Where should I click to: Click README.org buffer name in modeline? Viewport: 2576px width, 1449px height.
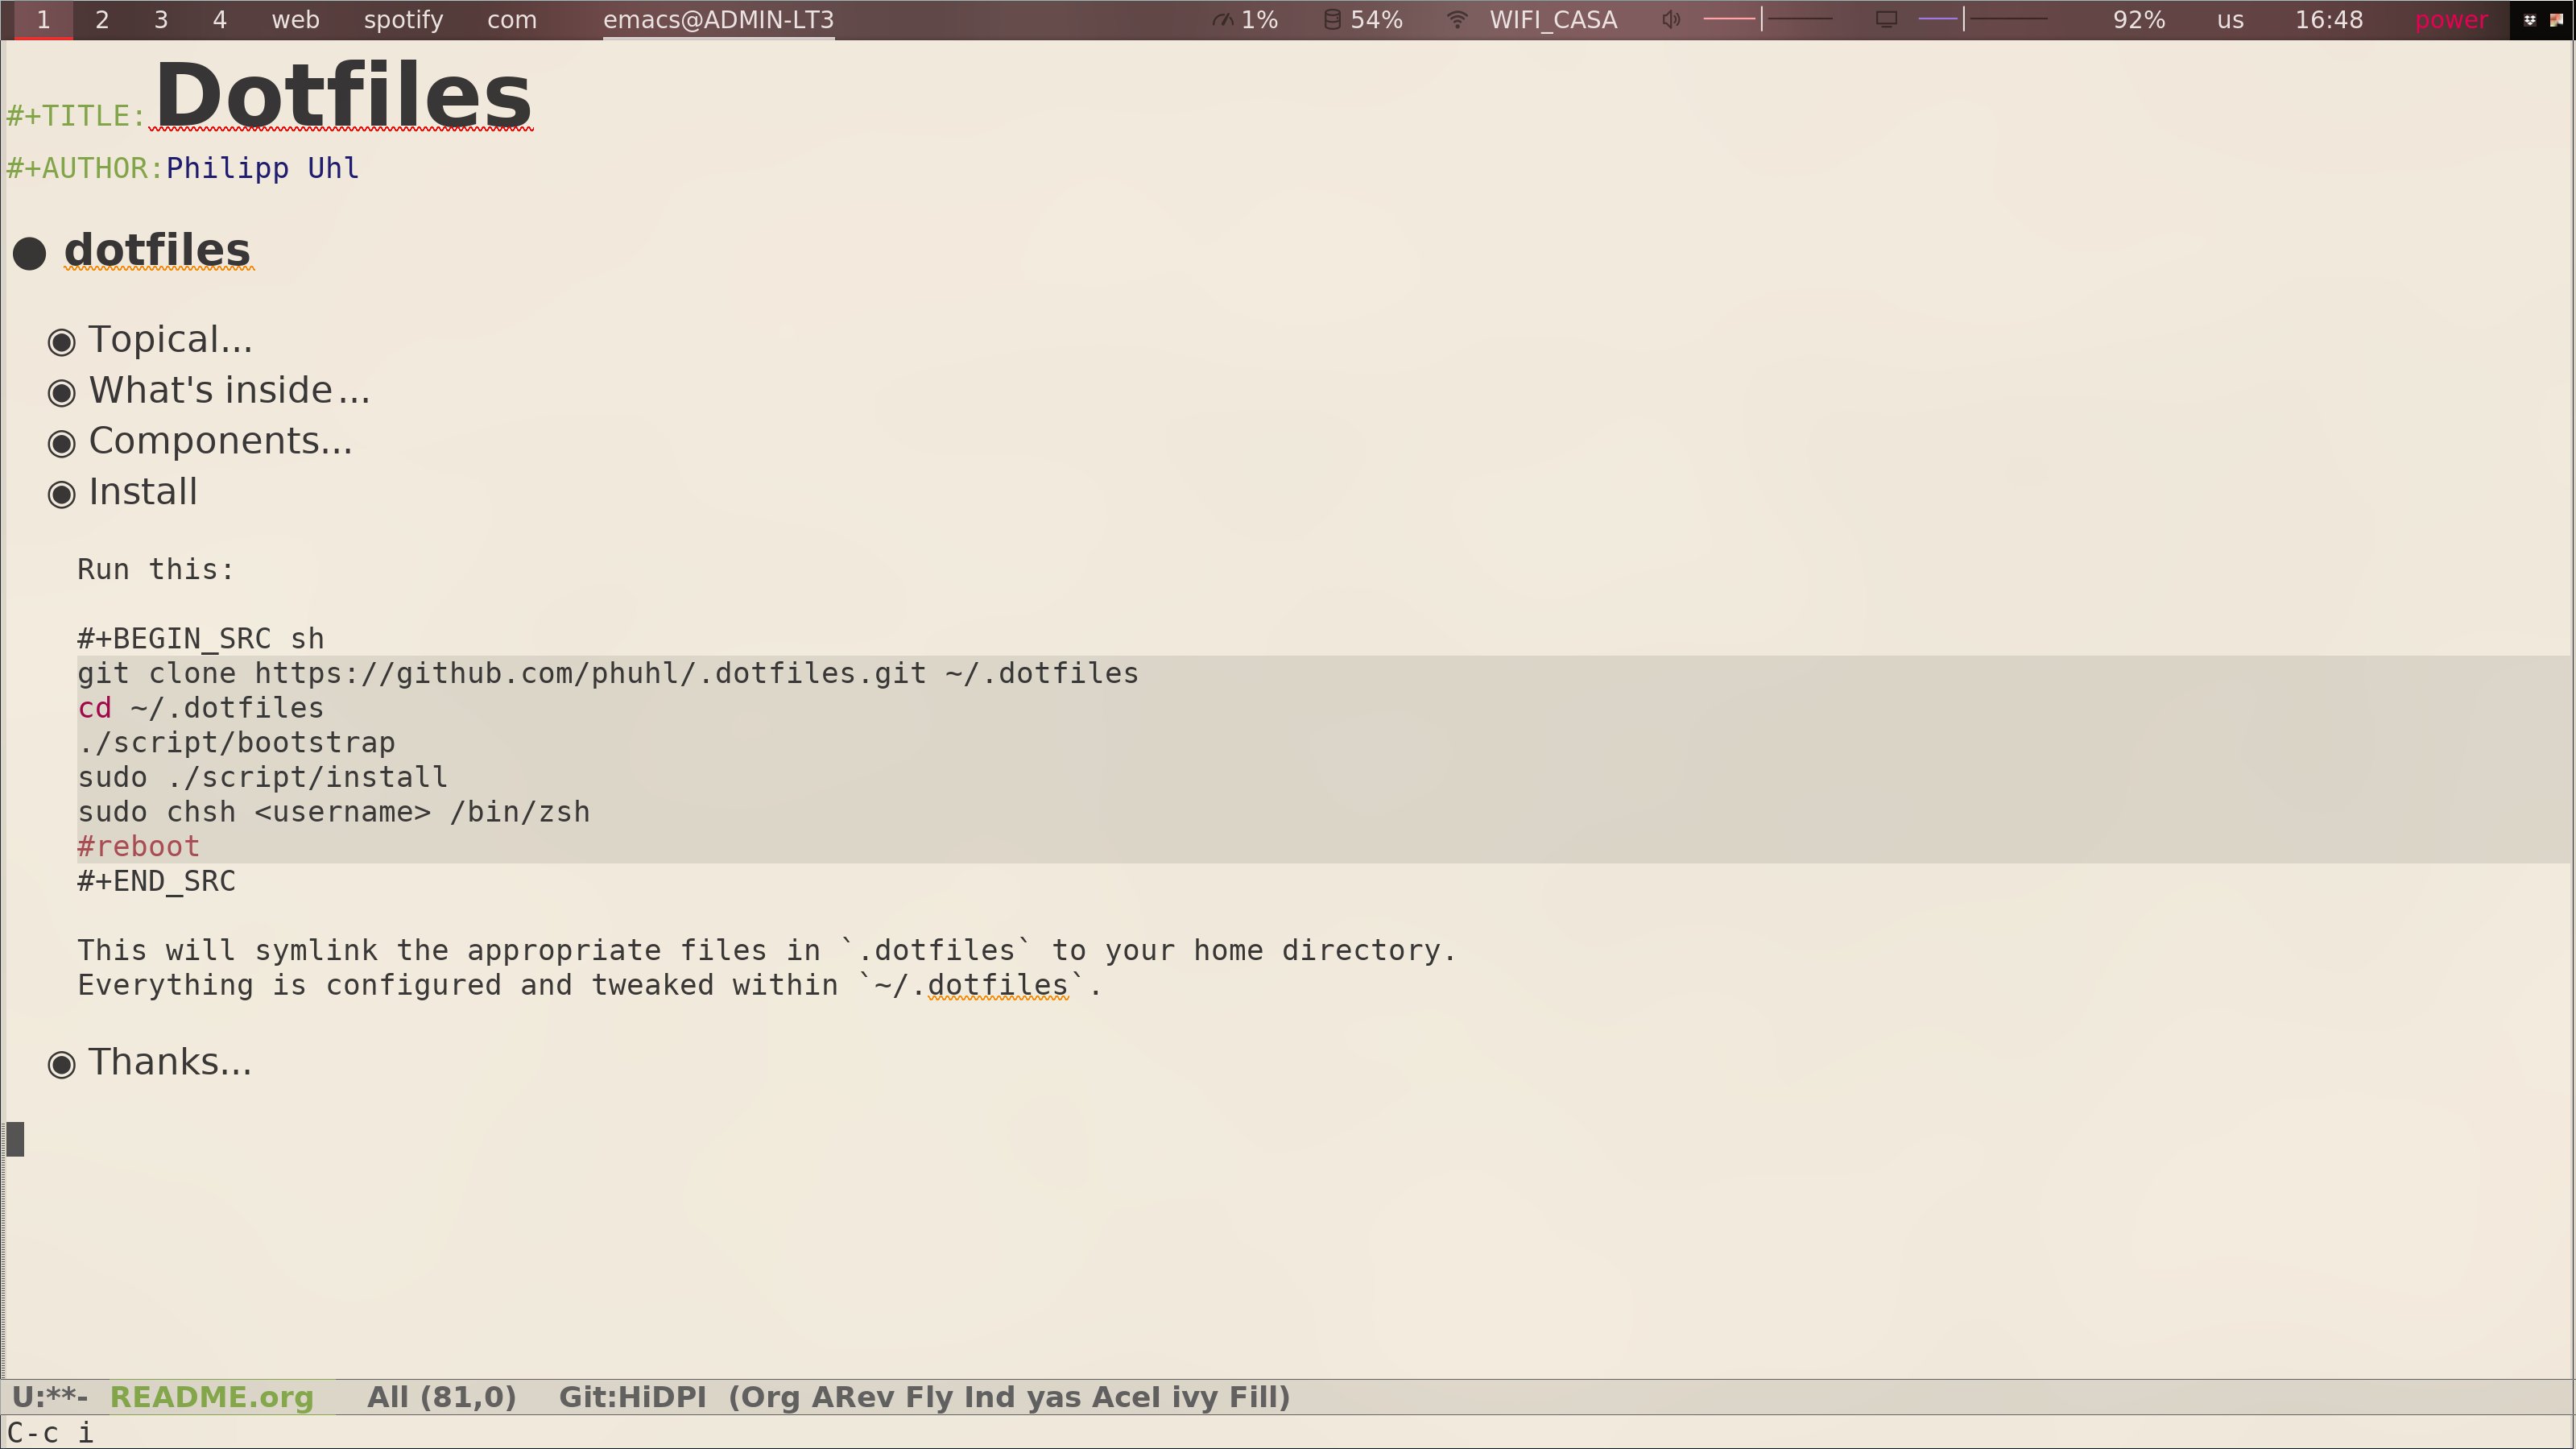coord(211,1398)
